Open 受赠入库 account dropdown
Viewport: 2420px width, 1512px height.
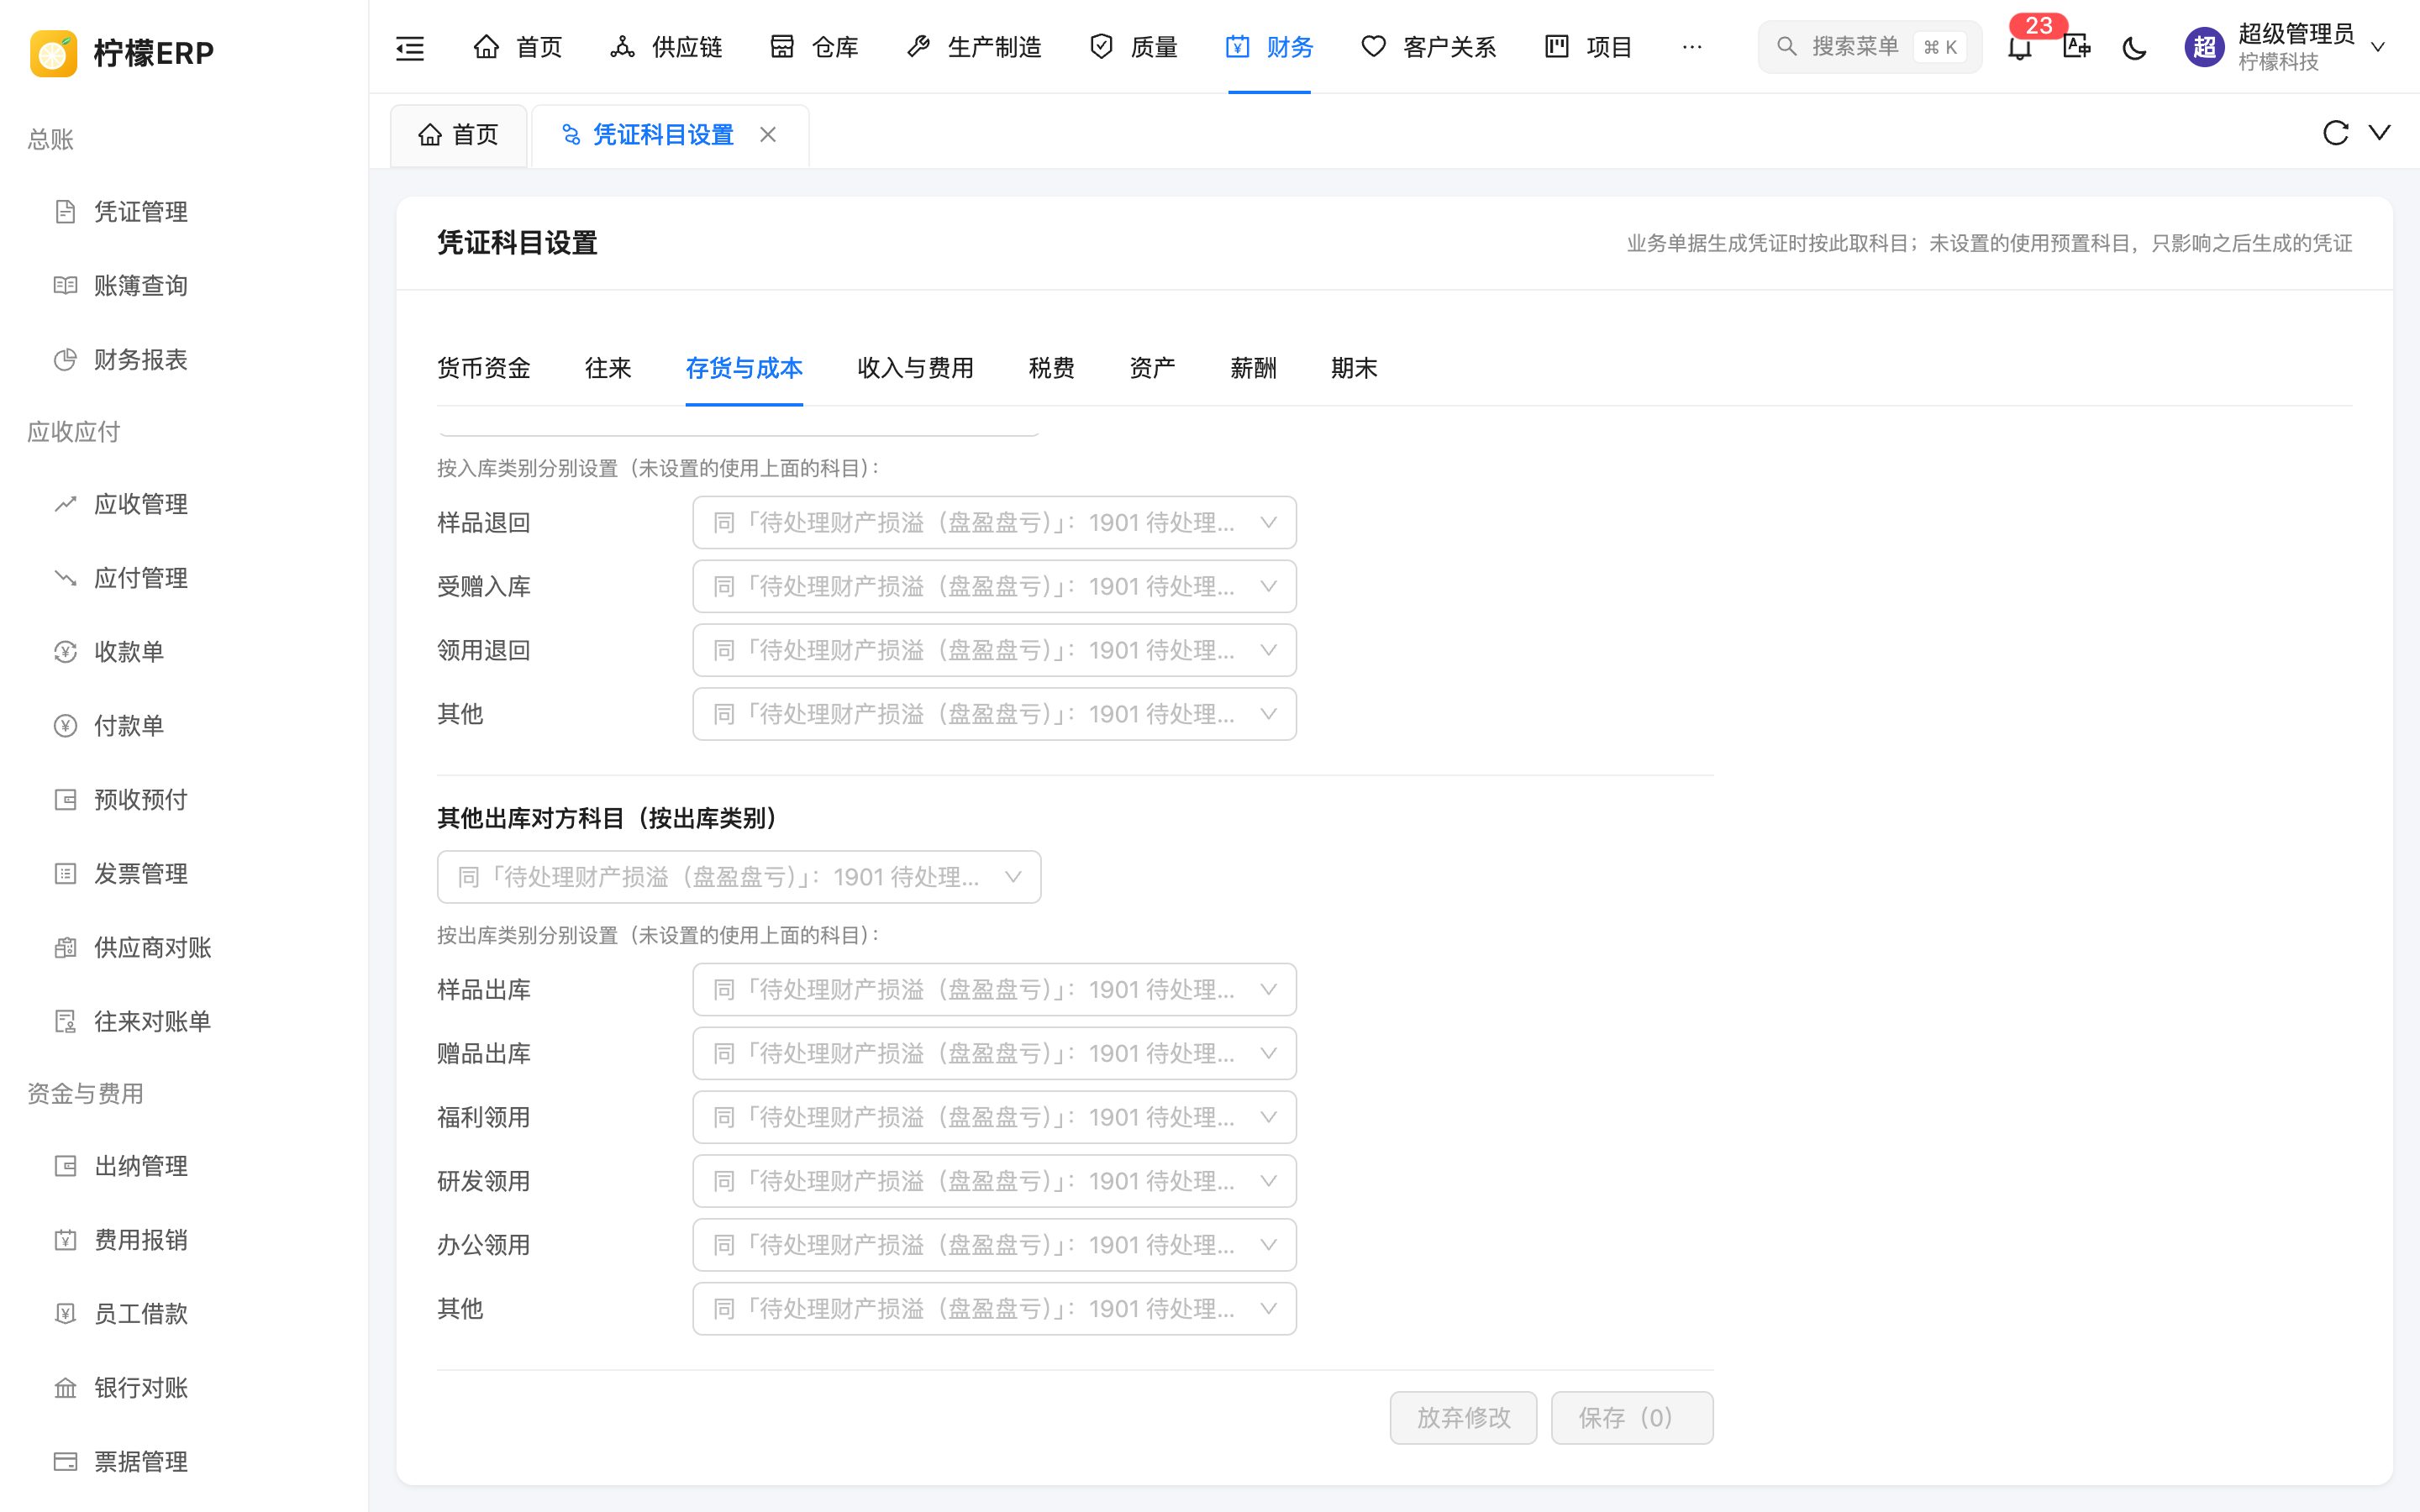(x=994, y=586)
